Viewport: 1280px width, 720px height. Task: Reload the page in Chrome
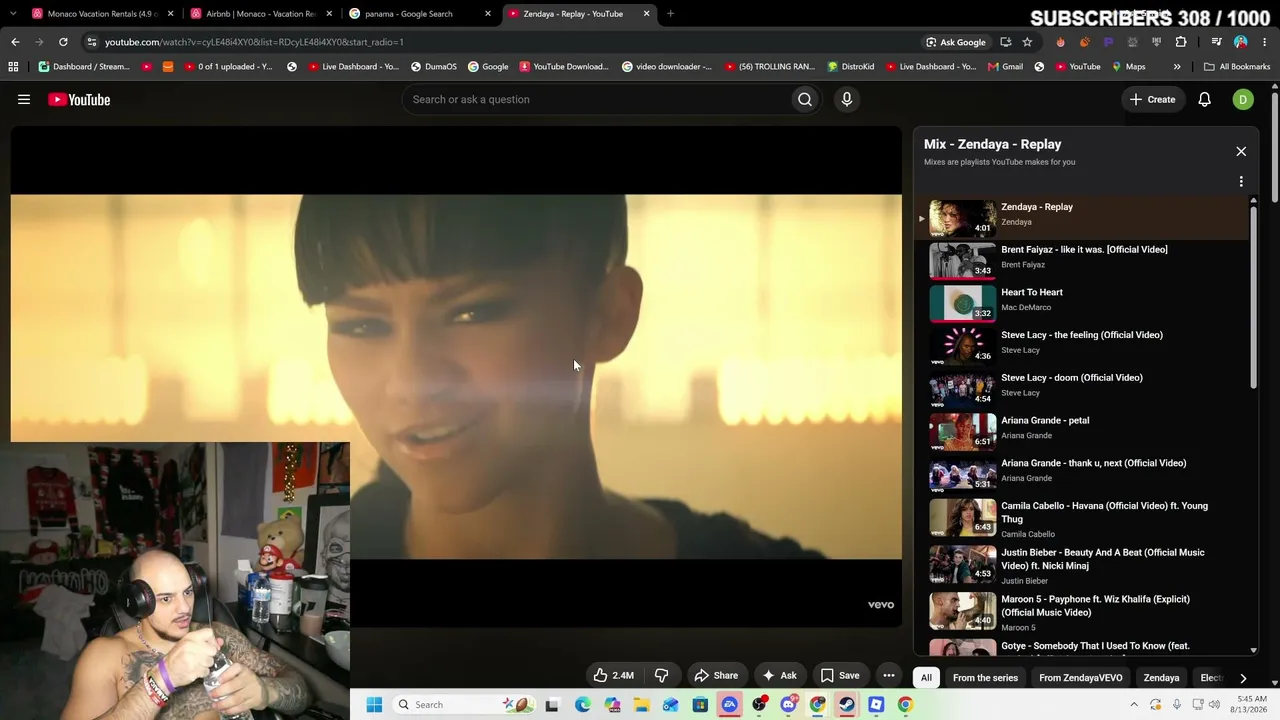(63, 42)
